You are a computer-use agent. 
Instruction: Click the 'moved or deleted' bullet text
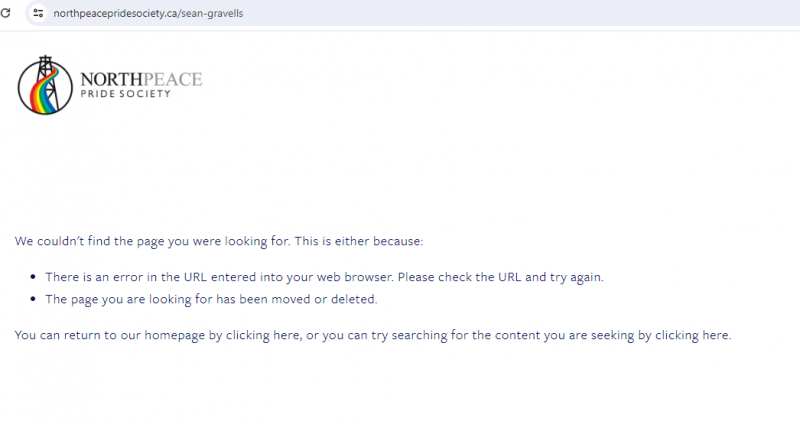[324, 299]
